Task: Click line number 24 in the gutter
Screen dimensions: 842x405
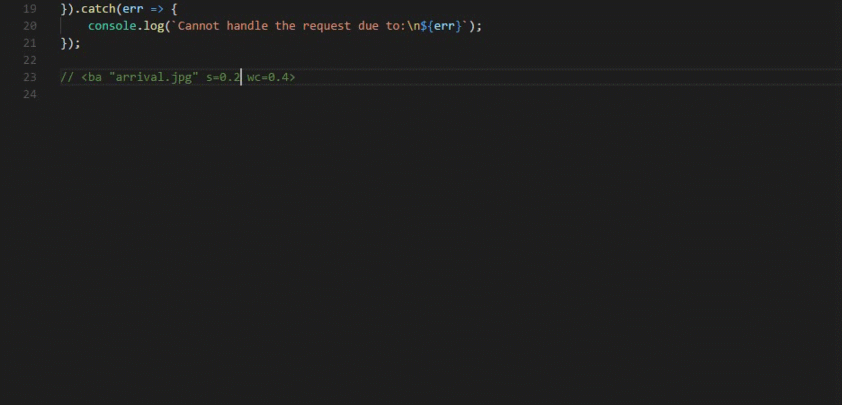Action: click(x=30, y=95)
